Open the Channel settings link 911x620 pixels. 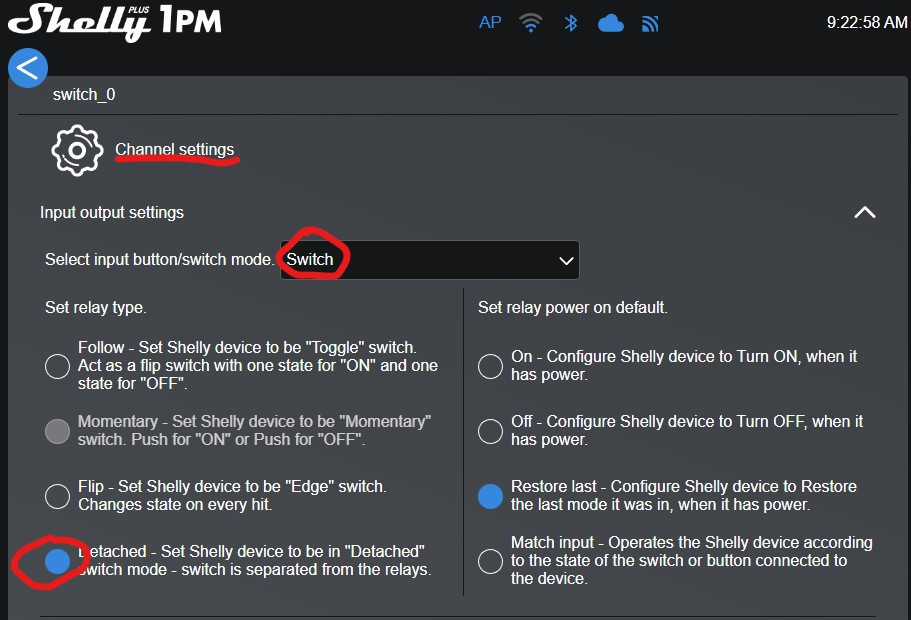point(174,149)
